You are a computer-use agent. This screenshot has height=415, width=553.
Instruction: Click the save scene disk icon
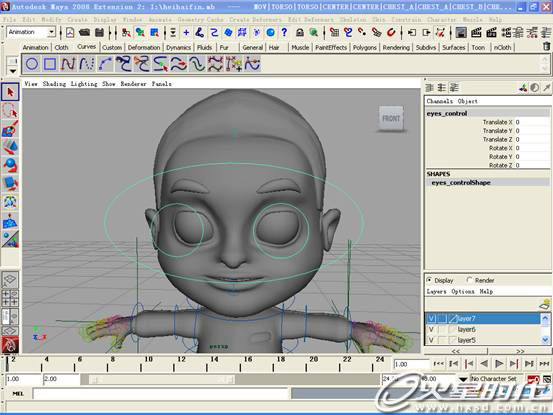(x=99, y=33)
